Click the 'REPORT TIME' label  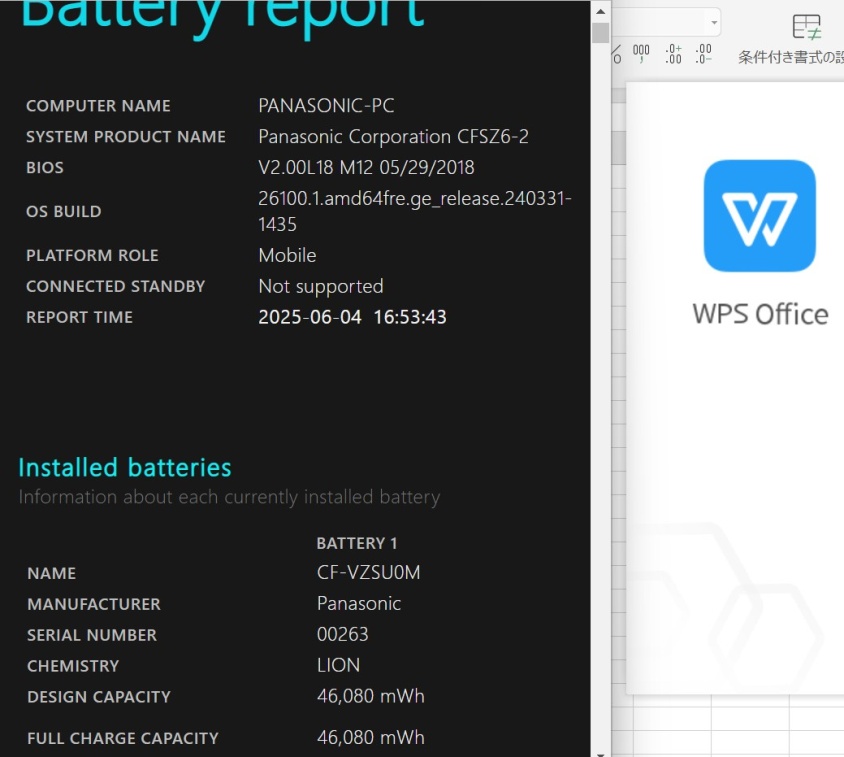pos(80,317)
